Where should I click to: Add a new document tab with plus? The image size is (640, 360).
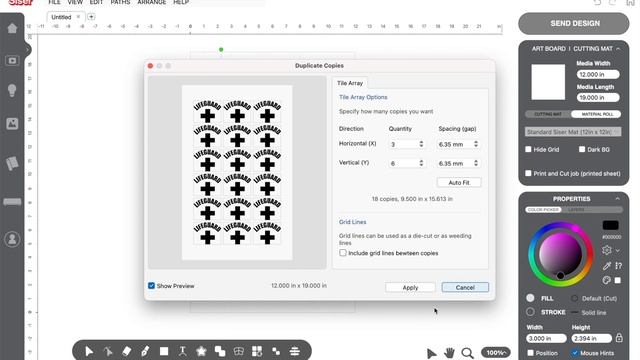pos(91,17)
